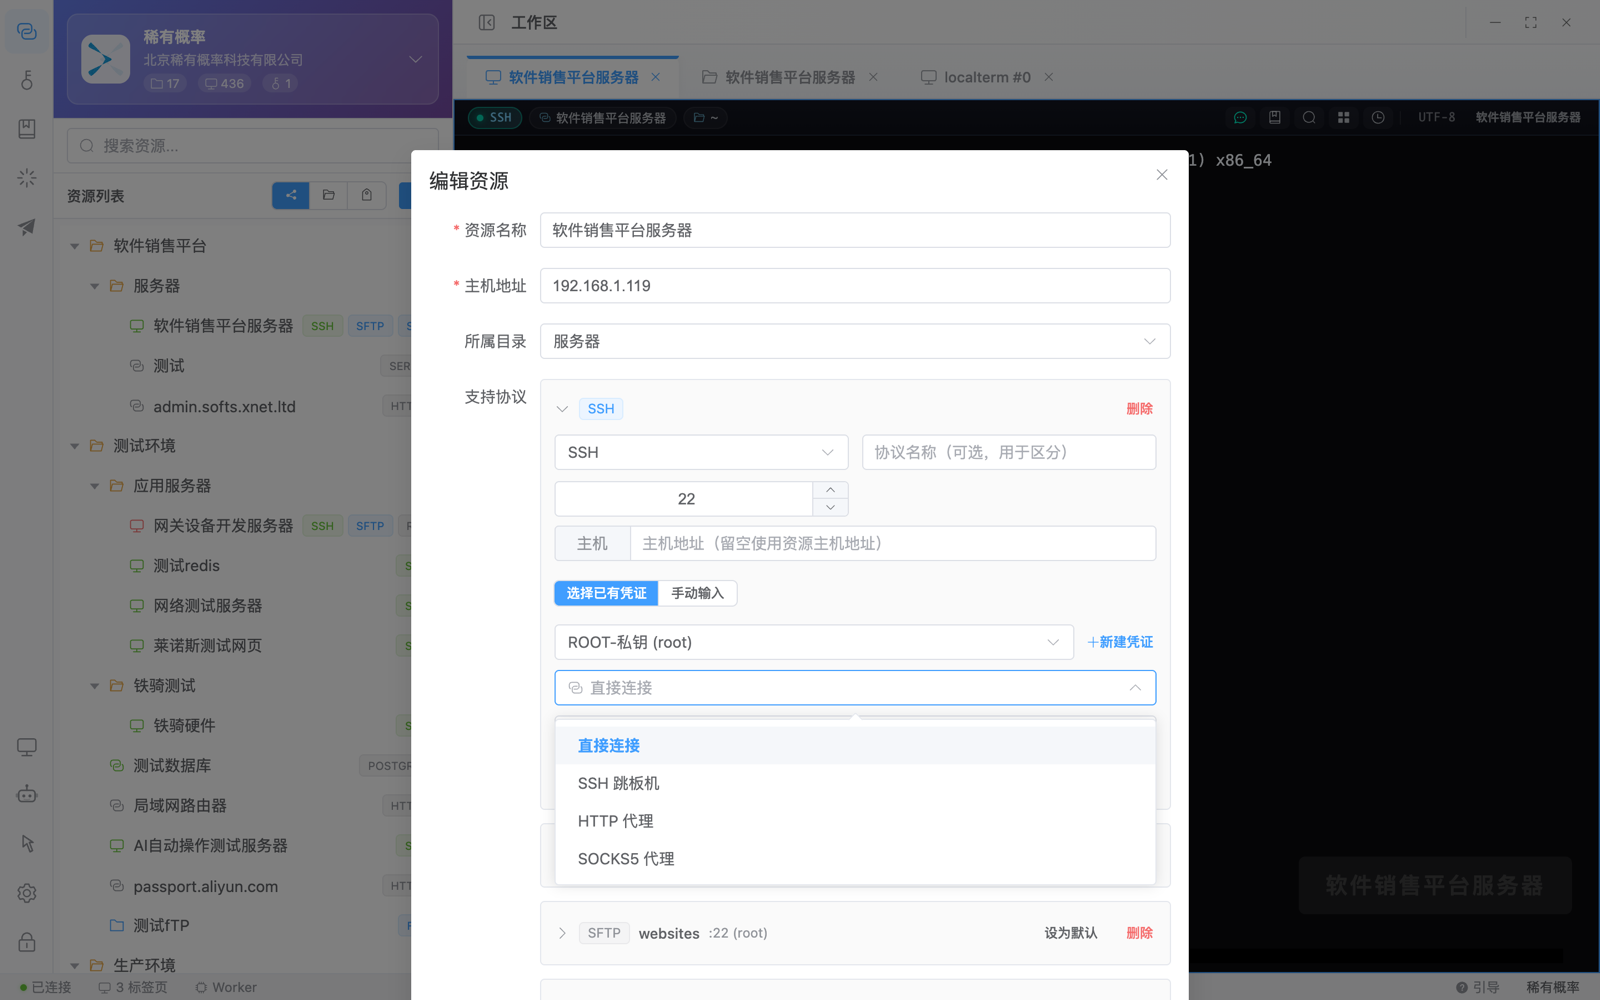This screenshot has height=1000, width=1600.
Task: Choose SSH 跳板机 from connection list
Action: 855,783
